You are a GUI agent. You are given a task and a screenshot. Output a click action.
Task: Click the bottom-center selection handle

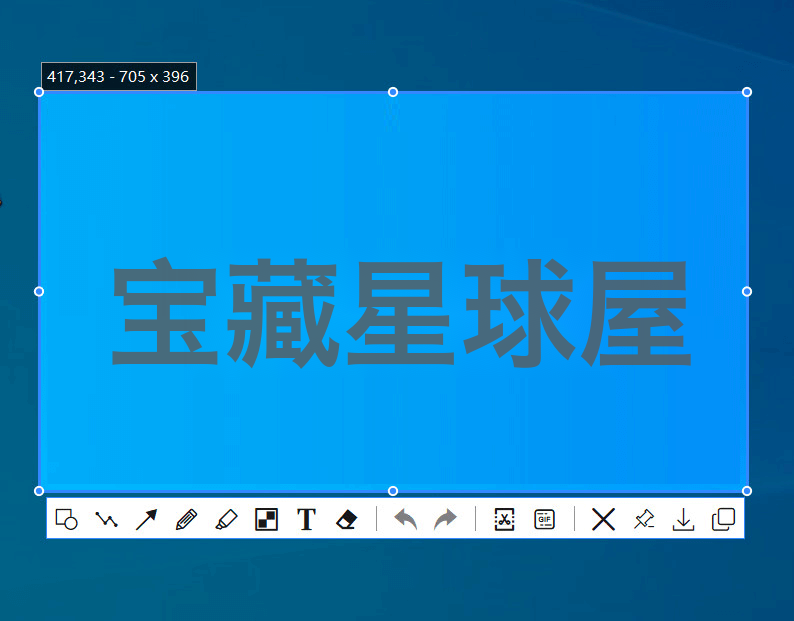tap(393, 491)
